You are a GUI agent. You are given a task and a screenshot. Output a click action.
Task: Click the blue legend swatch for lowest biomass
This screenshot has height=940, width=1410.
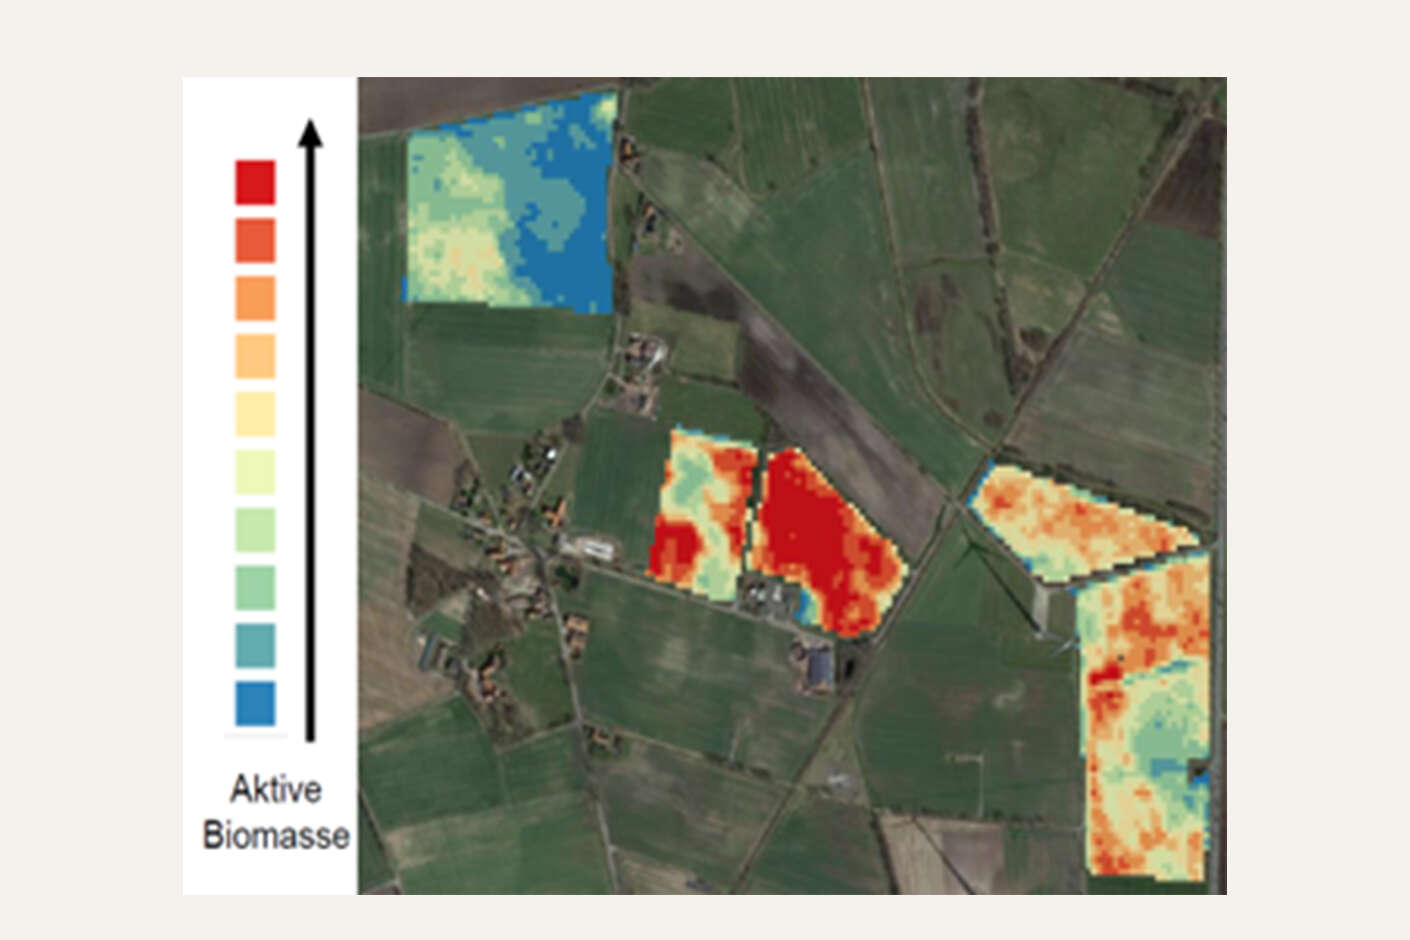255,703
